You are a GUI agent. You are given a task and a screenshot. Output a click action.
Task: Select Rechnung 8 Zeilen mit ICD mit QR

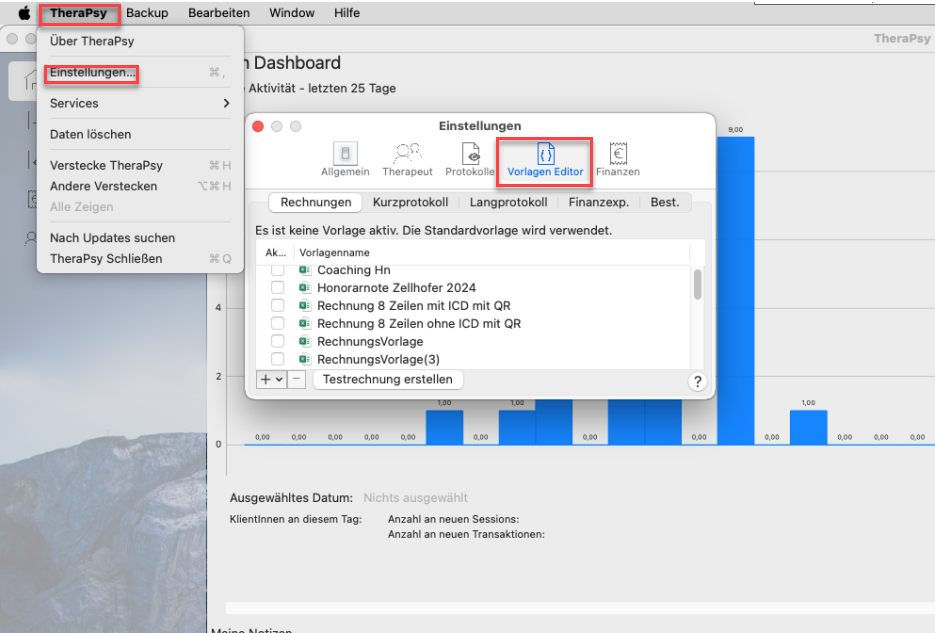[x=414, y=306]
